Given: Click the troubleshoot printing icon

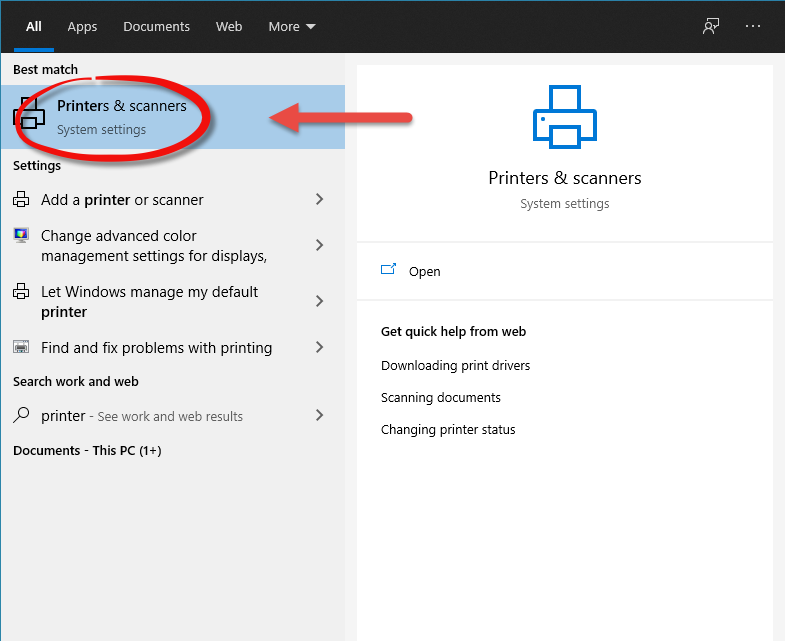Looking at the screenshot, I should tap(21, 347).
